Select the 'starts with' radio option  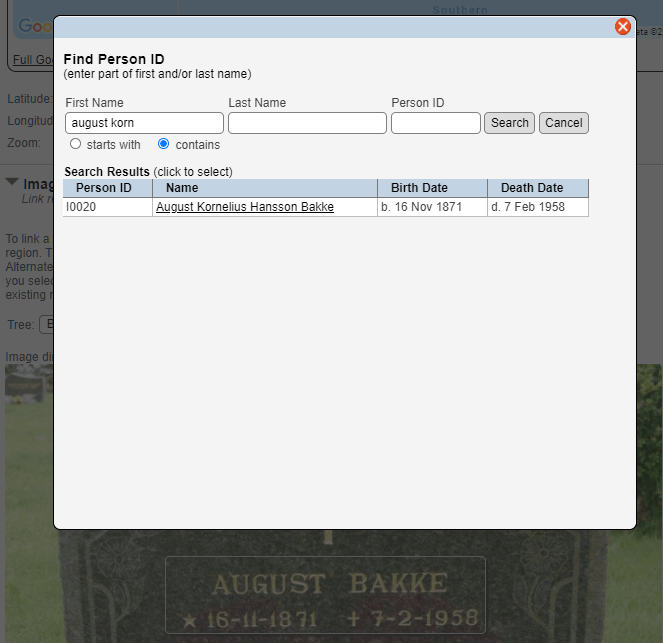[x=75, y=144]
